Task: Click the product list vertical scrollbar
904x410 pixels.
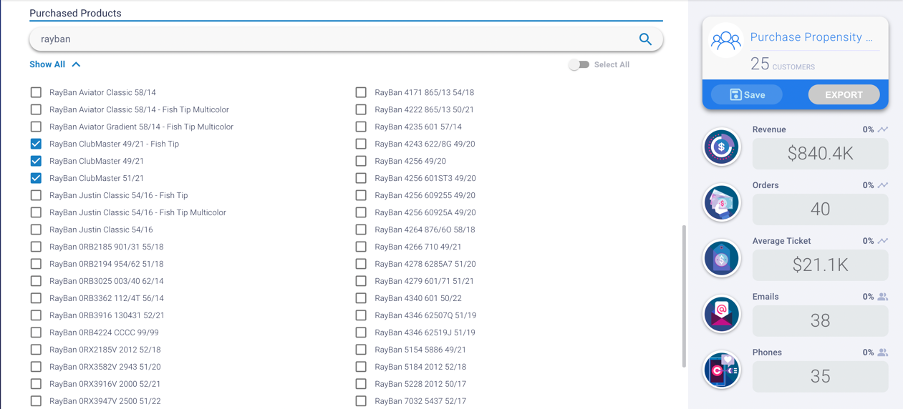Action: (x=684, y=295)
